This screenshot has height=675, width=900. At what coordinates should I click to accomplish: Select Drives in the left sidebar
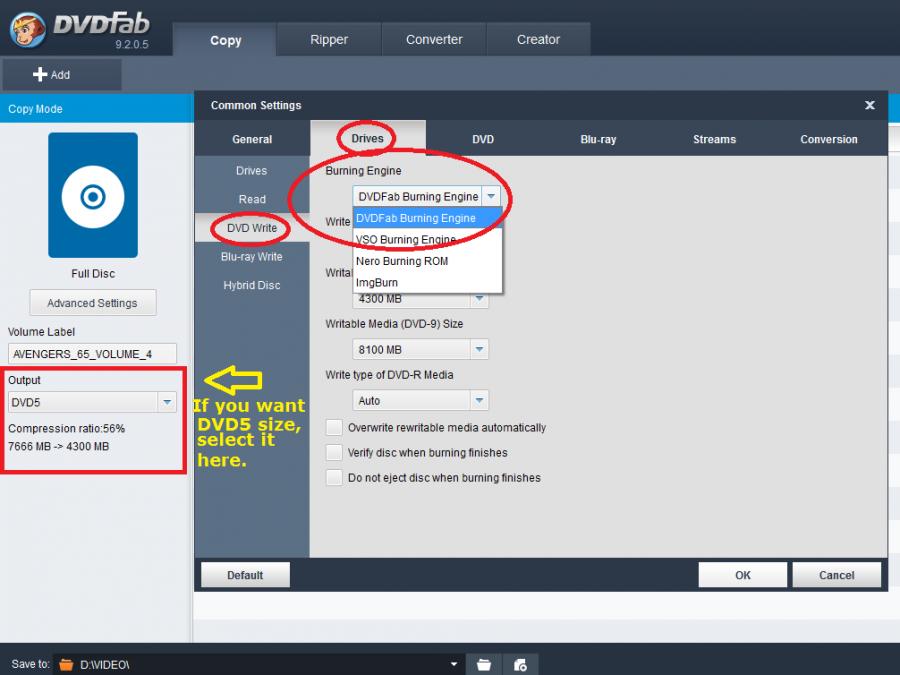pyautogui.click(x=251, y=170)
